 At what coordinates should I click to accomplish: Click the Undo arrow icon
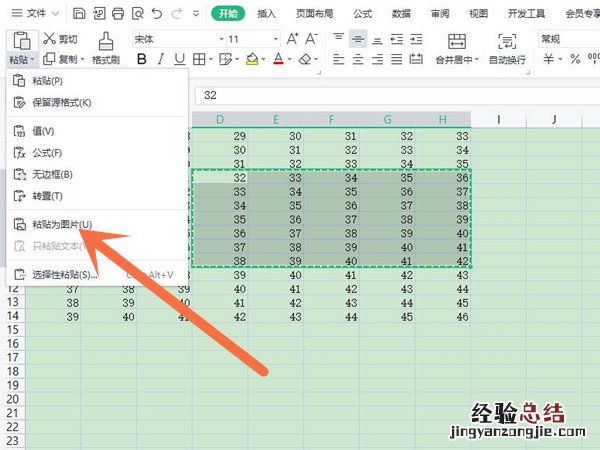click(x=156, y=14)
